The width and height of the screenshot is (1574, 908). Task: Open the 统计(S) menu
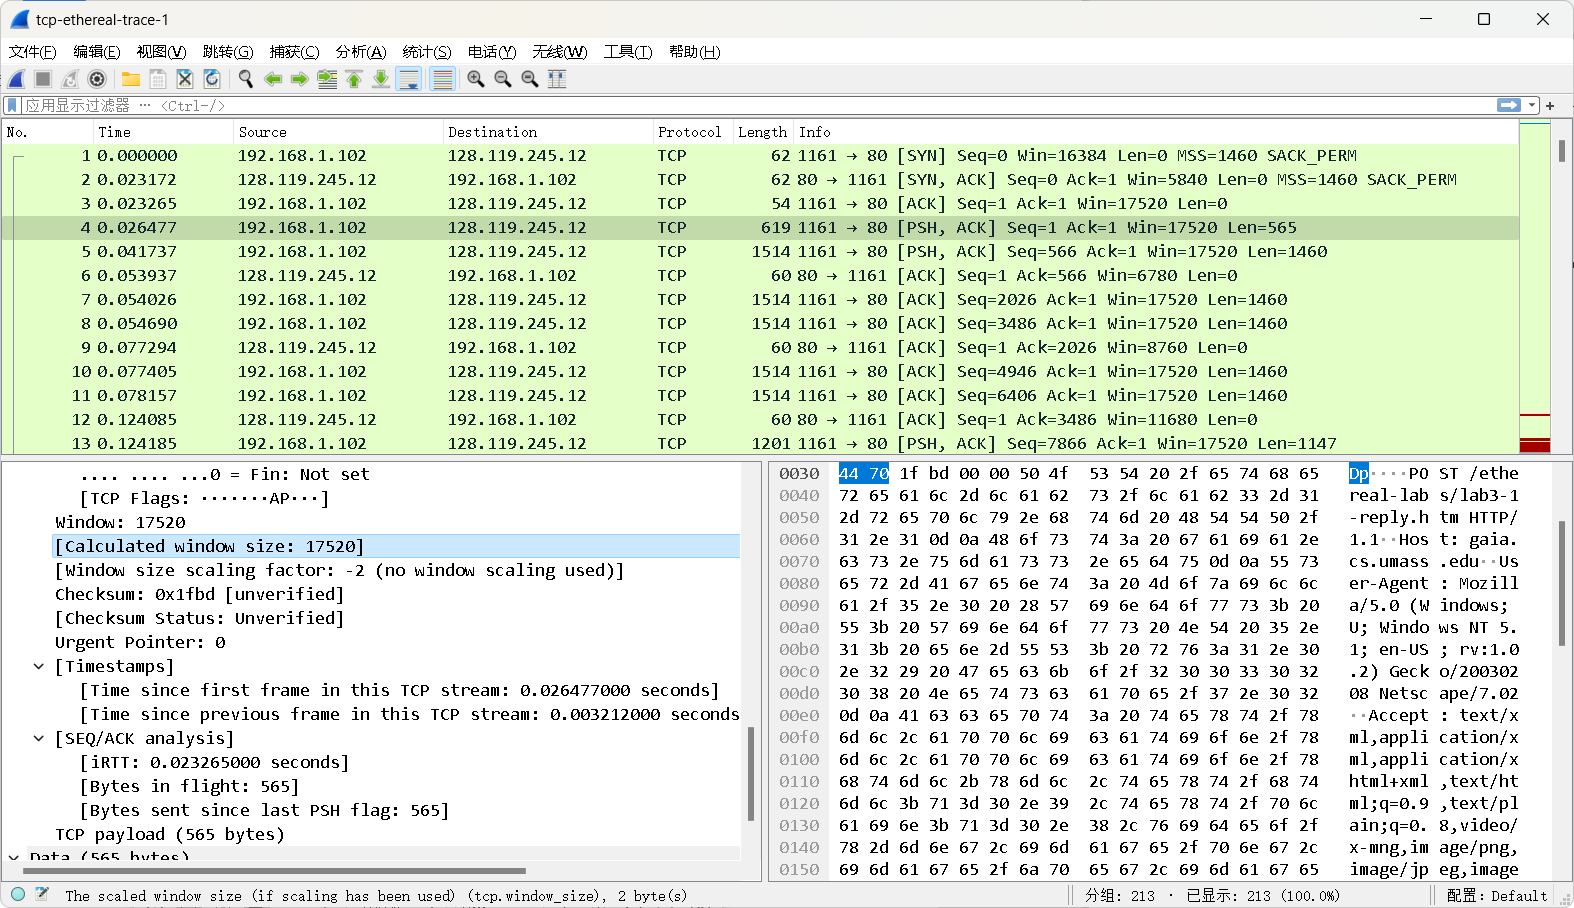pos(427,52)
